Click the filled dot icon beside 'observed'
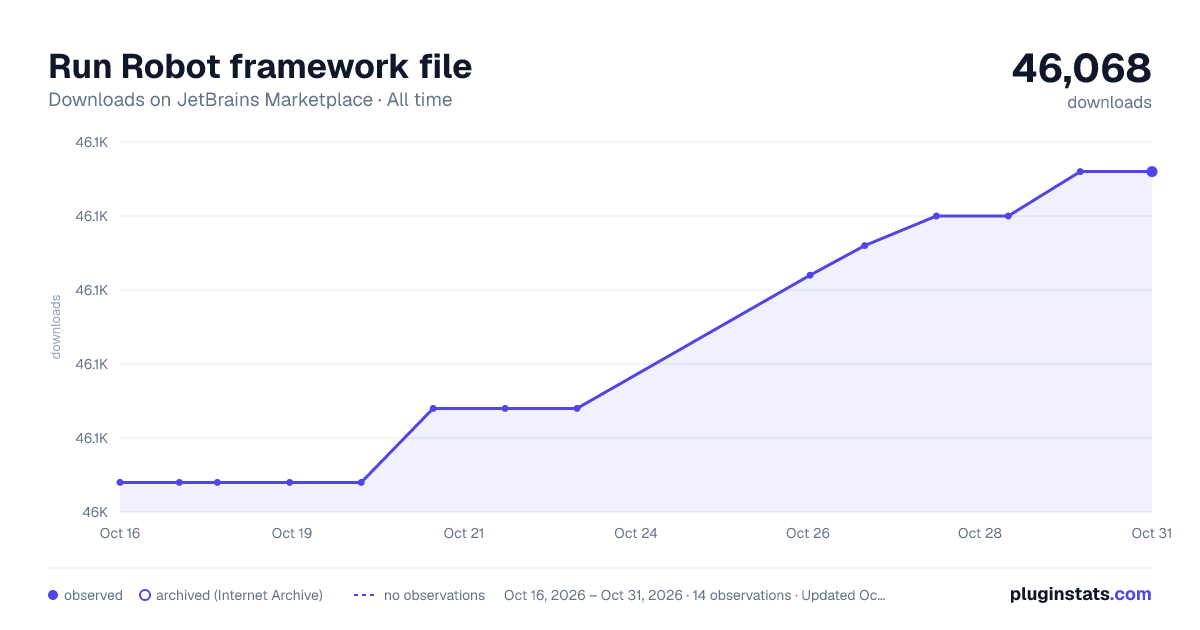 coord(53,595)
